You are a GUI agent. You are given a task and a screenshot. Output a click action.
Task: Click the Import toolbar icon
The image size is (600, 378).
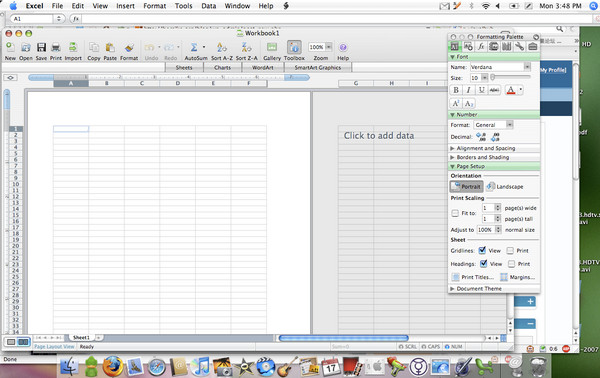(73, 47)
